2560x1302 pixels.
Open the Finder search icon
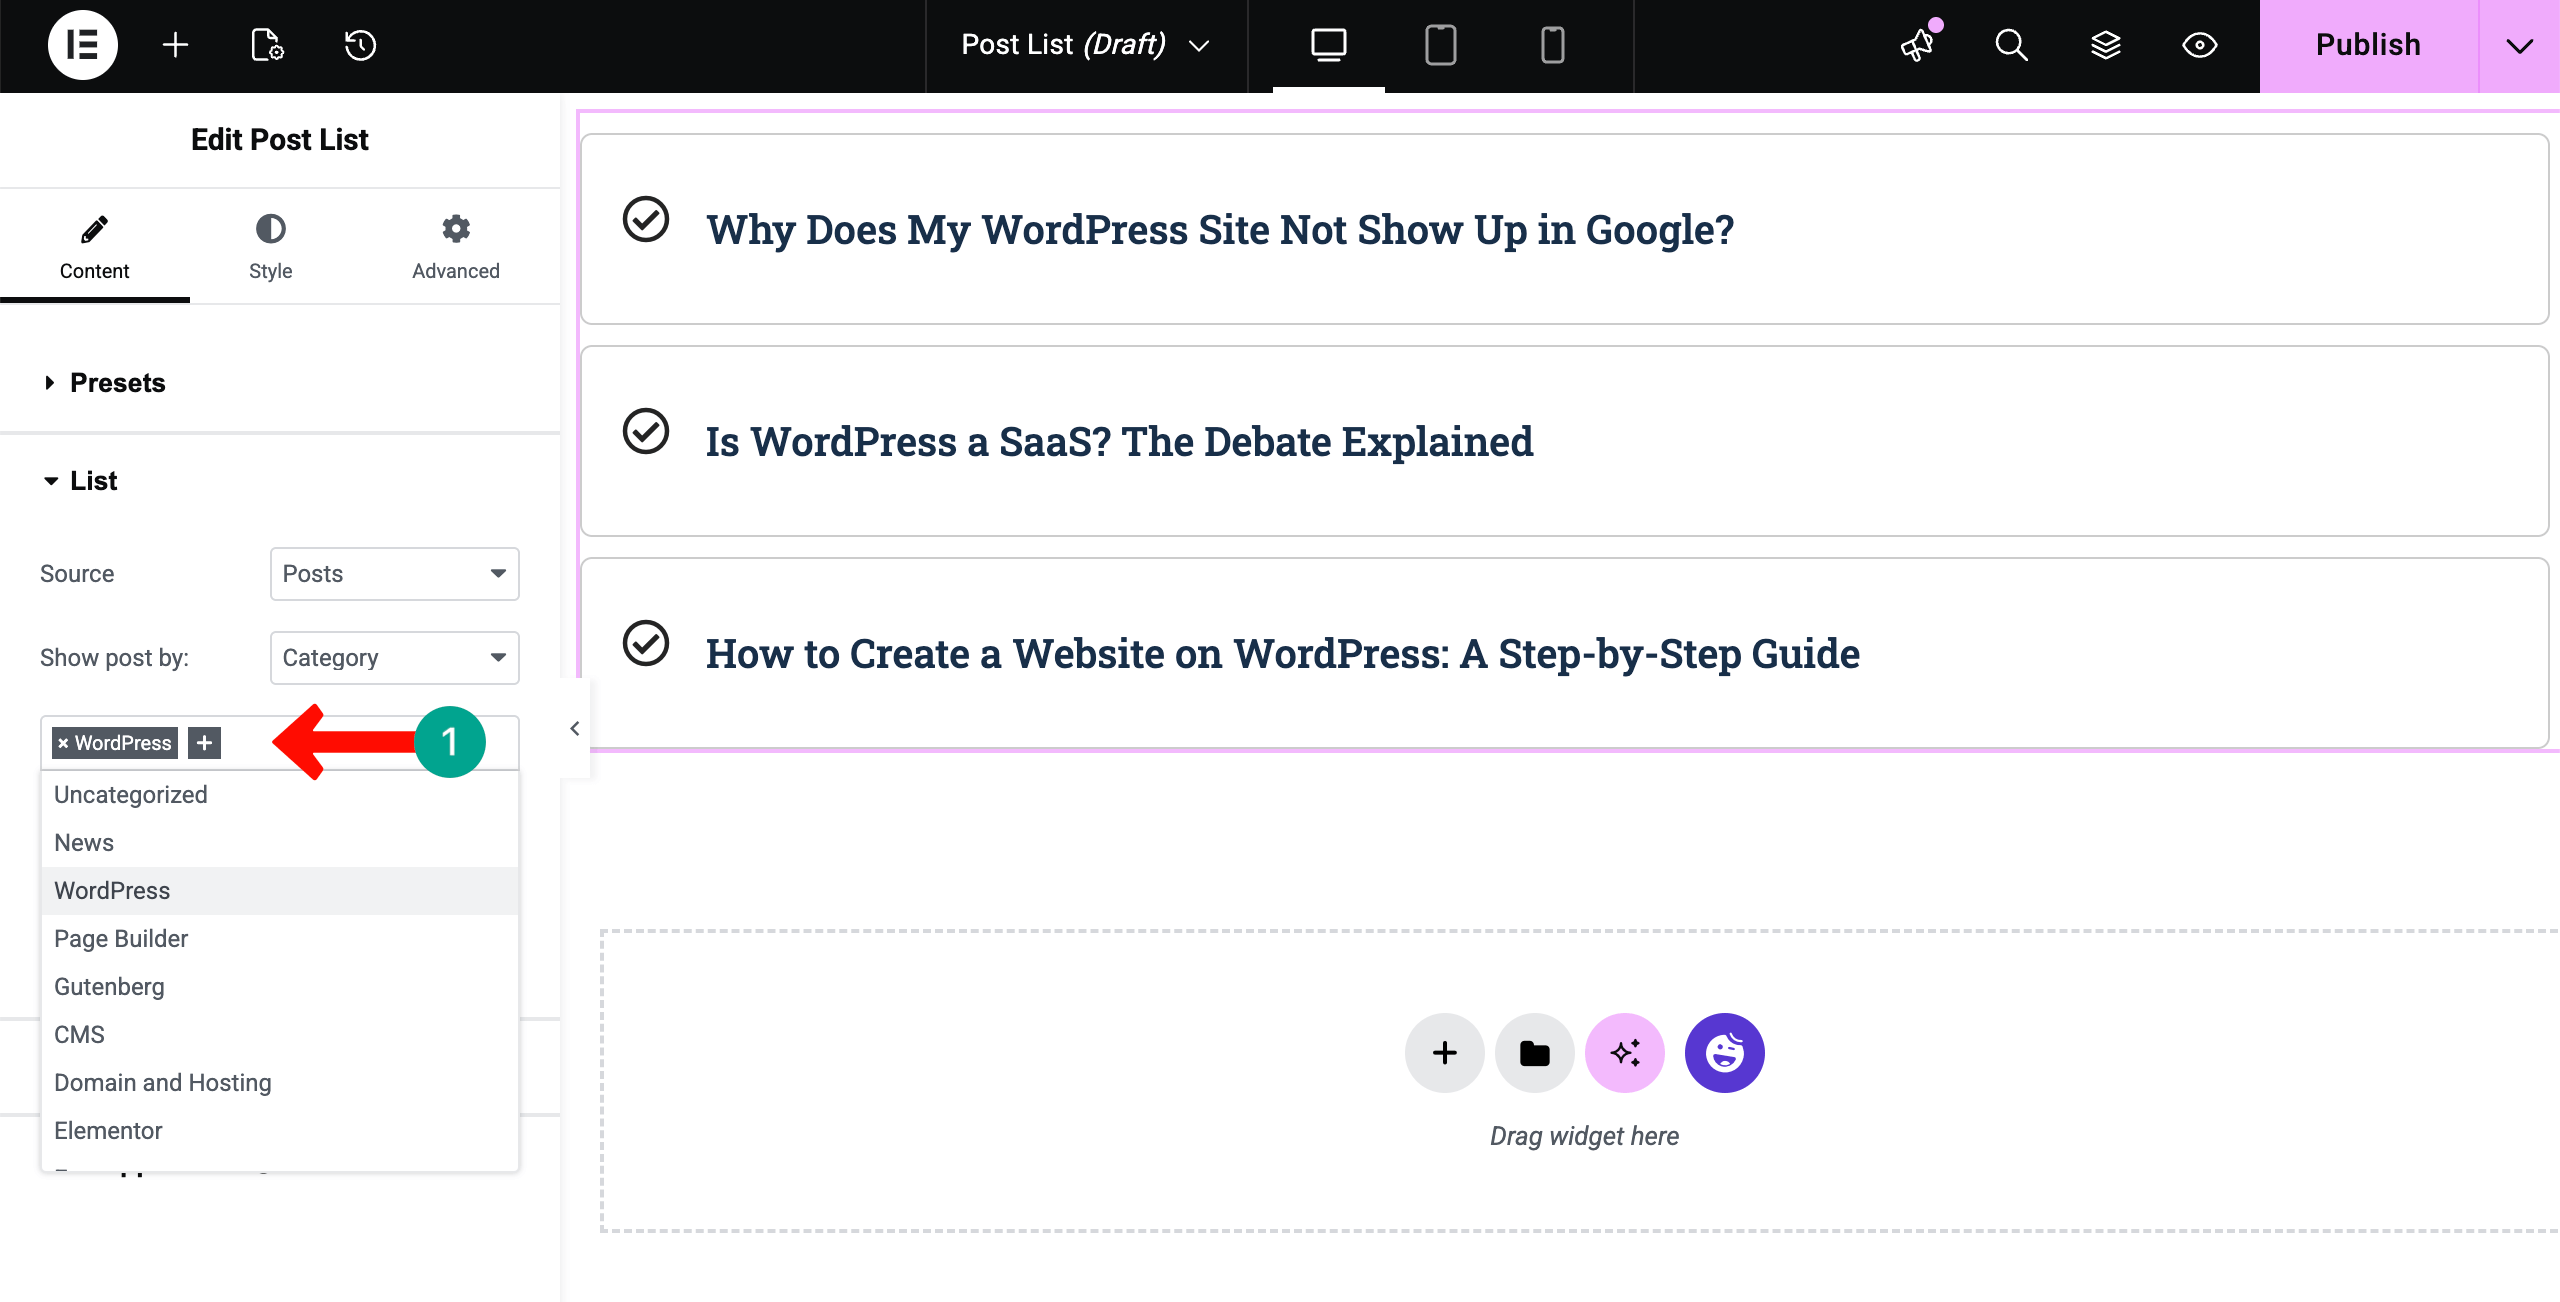pyautogui.click(x=2011, y=45)
